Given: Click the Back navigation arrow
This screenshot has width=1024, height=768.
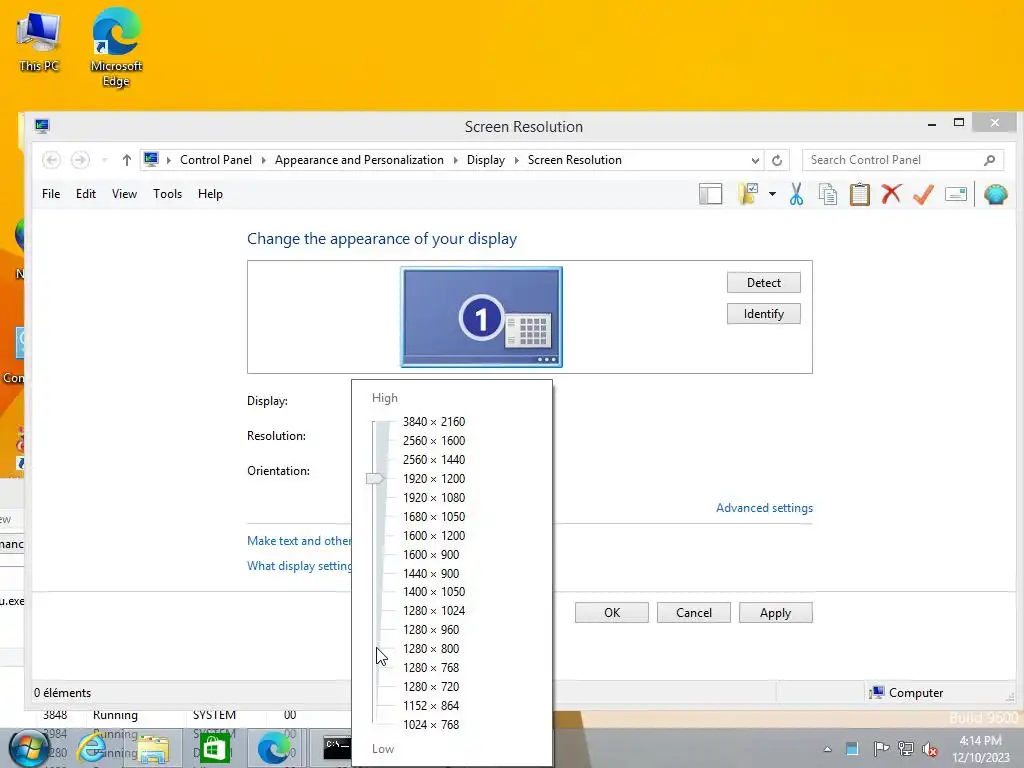Looking at the screenshot, I should point(52,160).
